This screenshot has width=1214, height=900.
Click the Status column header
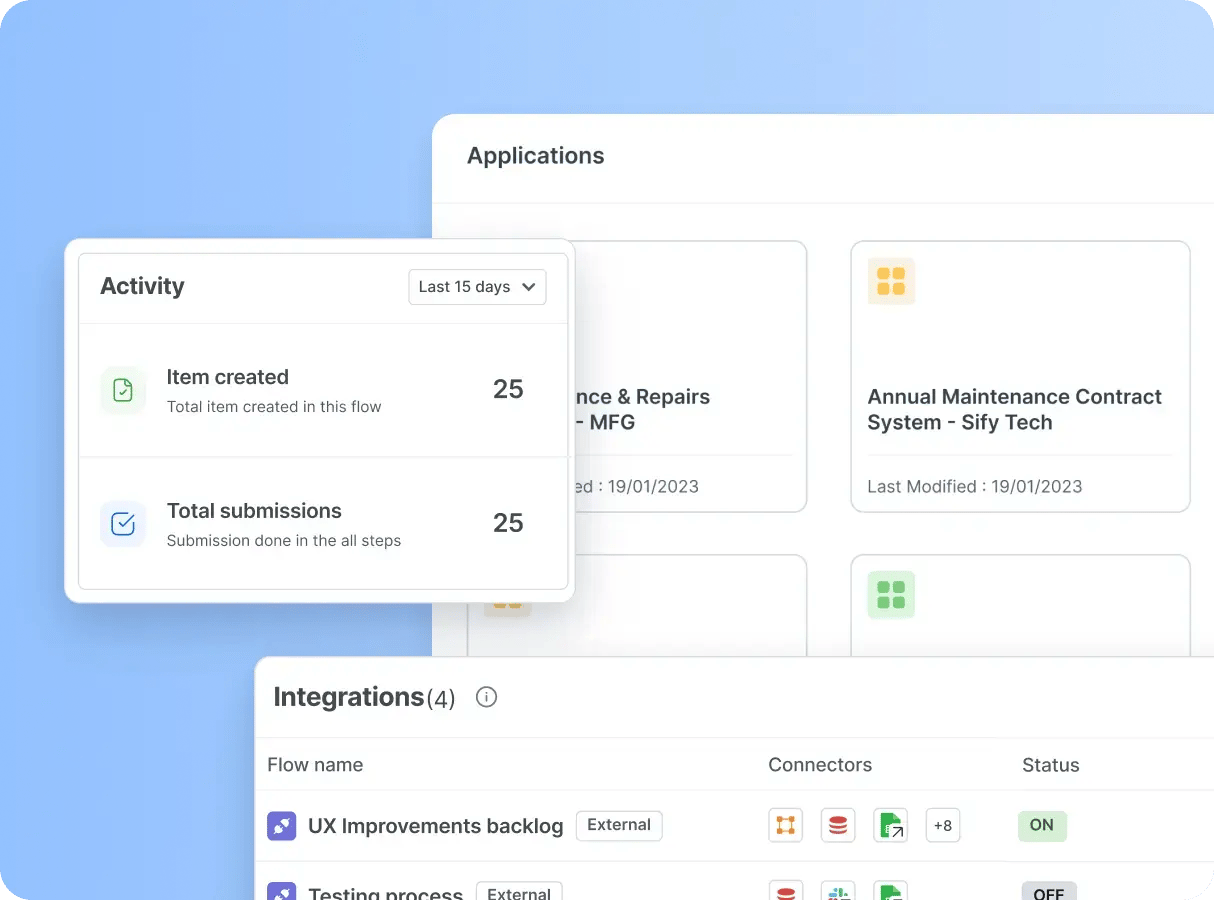[x=1051, y=765]
